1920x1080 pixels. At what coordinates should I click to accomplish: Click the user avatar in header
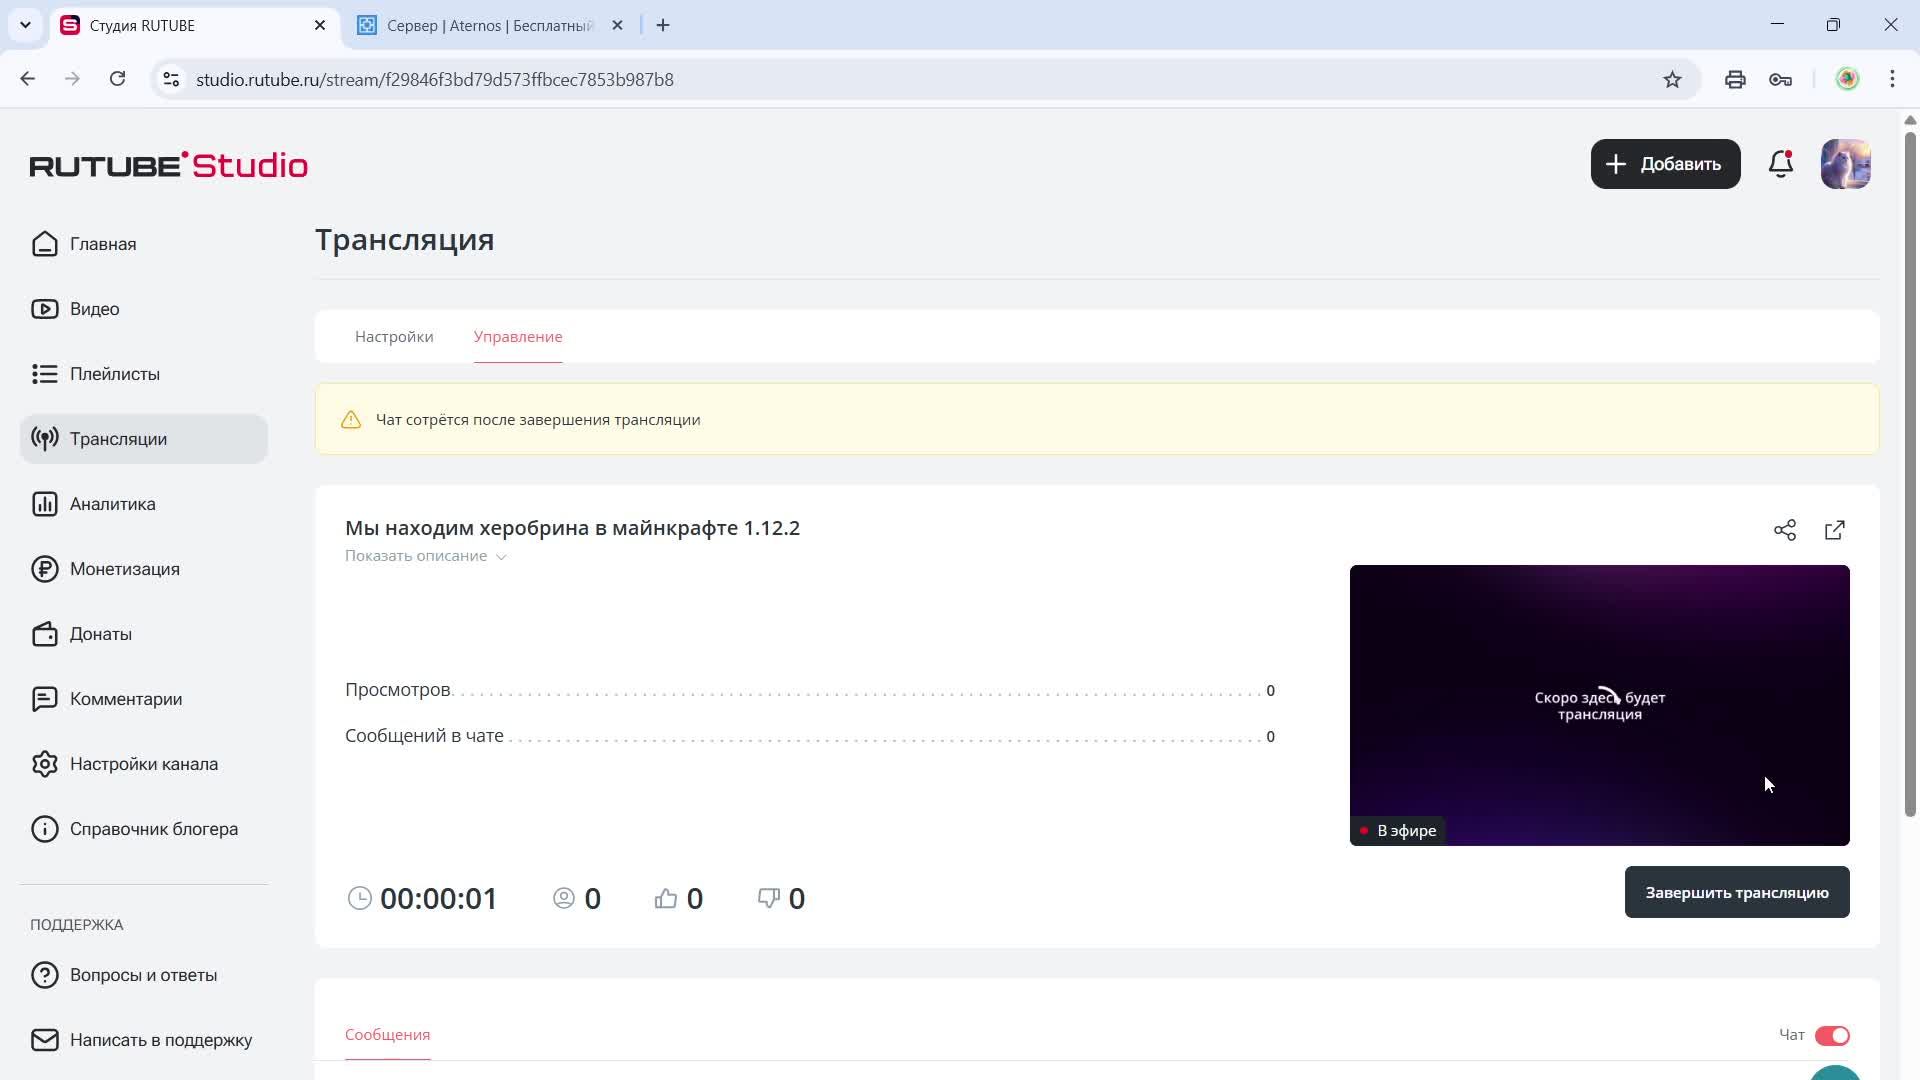(x=1845, y=164)
